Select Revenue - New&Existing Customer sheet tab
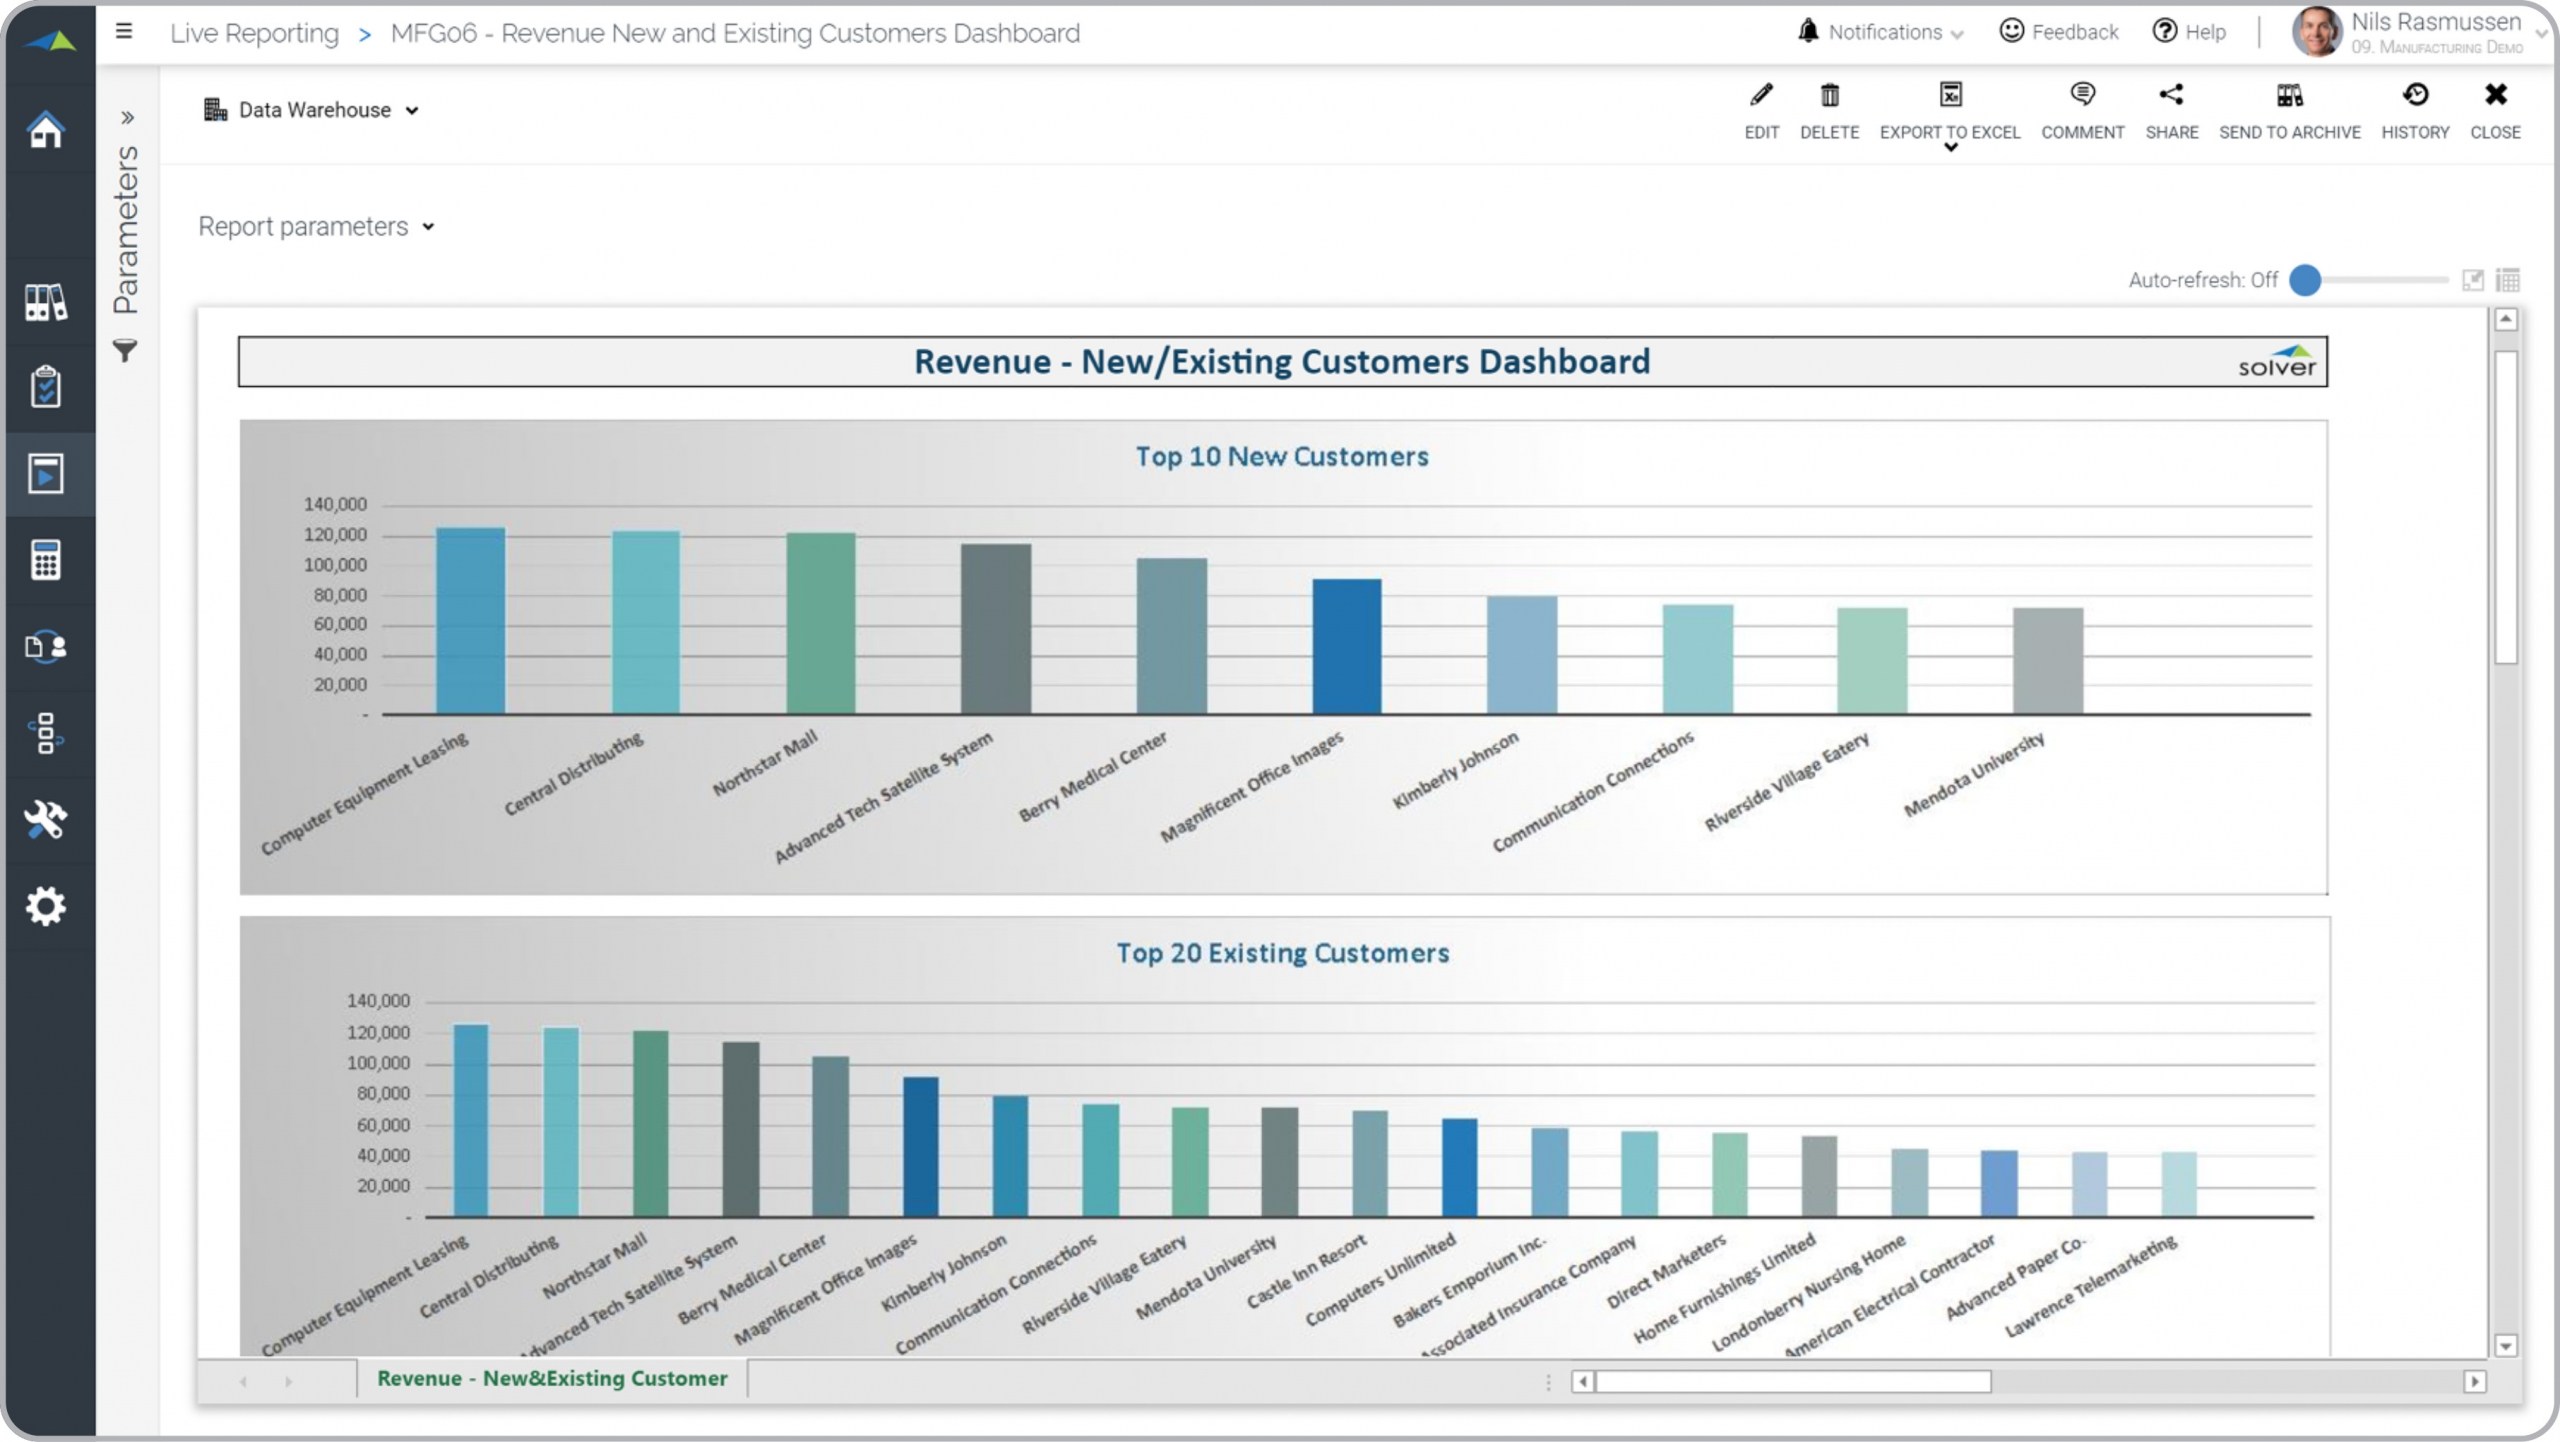Screen dimensions: 2560x1442 (x=552, y=1378)
